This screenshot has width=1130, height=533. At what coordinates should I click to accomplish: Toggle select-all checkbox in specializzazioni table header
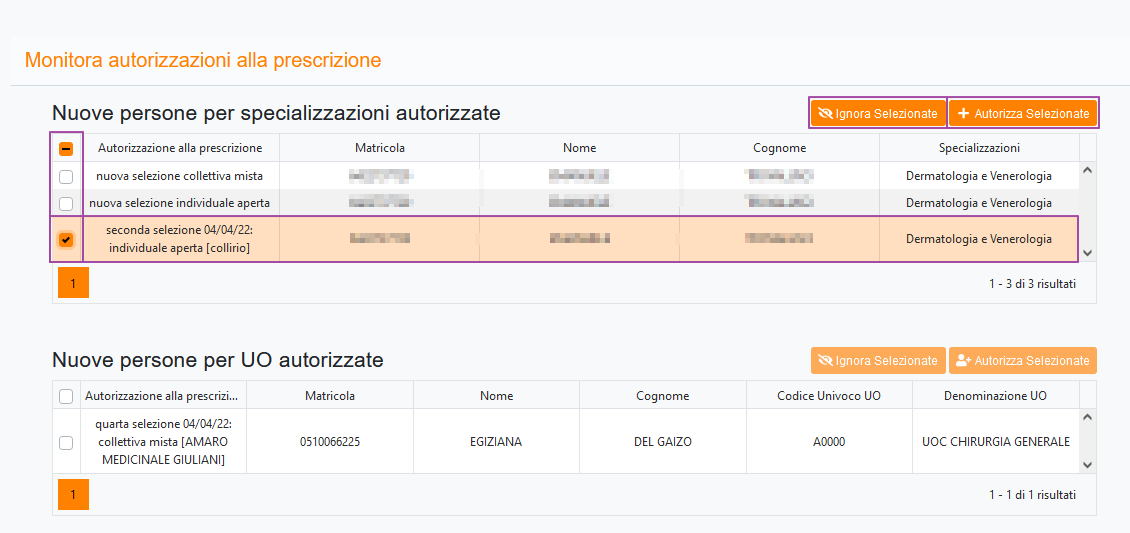pyautogui.click(x=66, y=149)
